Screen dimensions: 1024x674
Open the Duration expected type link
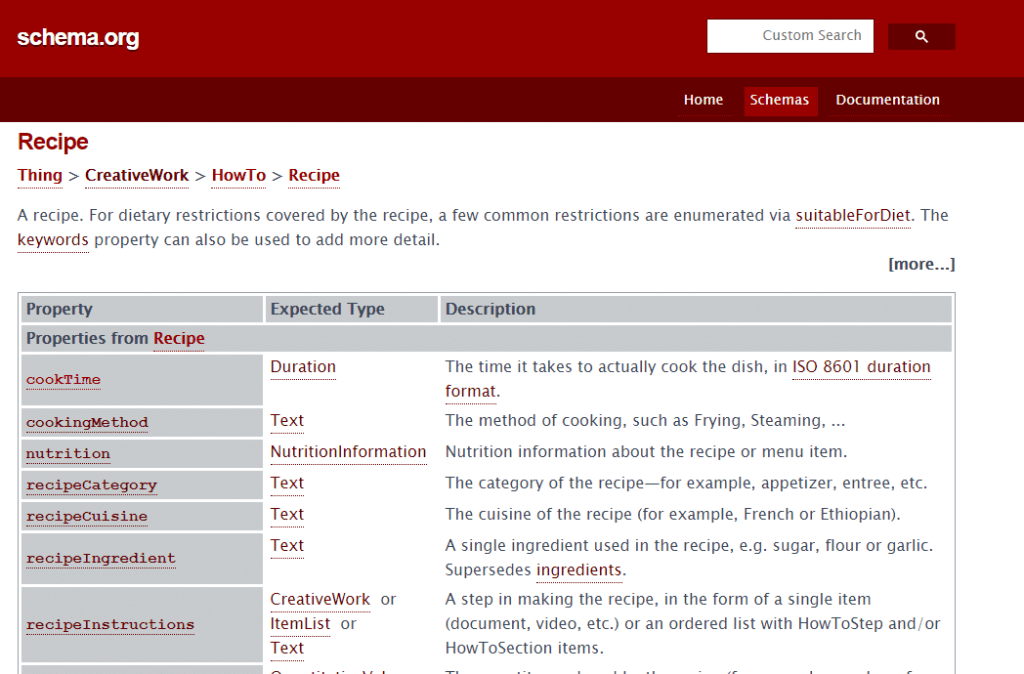(x=302, y=367)
